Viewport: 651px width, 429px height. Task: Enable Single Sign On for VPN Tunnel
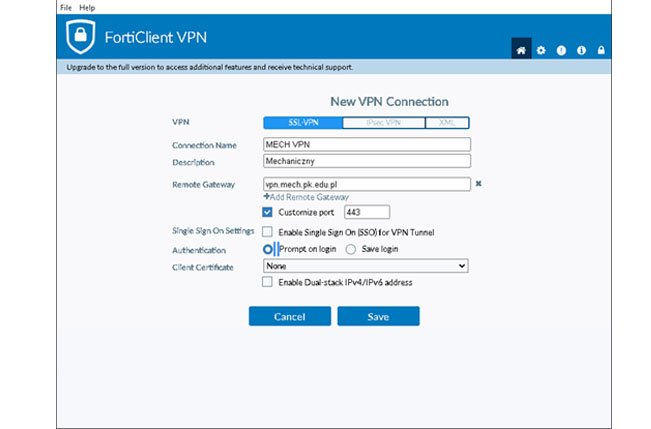click(x=267, y=232)
